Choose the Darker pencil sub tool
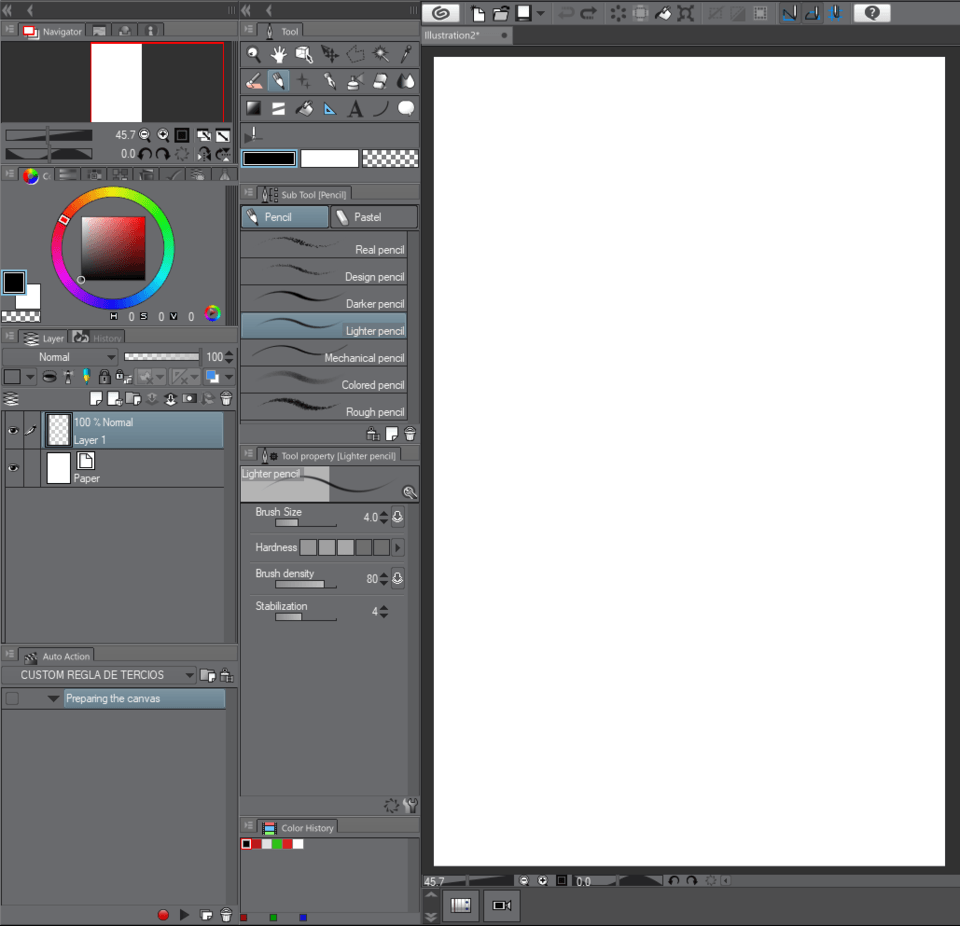 pyautogui.click(x=324, y=303)
